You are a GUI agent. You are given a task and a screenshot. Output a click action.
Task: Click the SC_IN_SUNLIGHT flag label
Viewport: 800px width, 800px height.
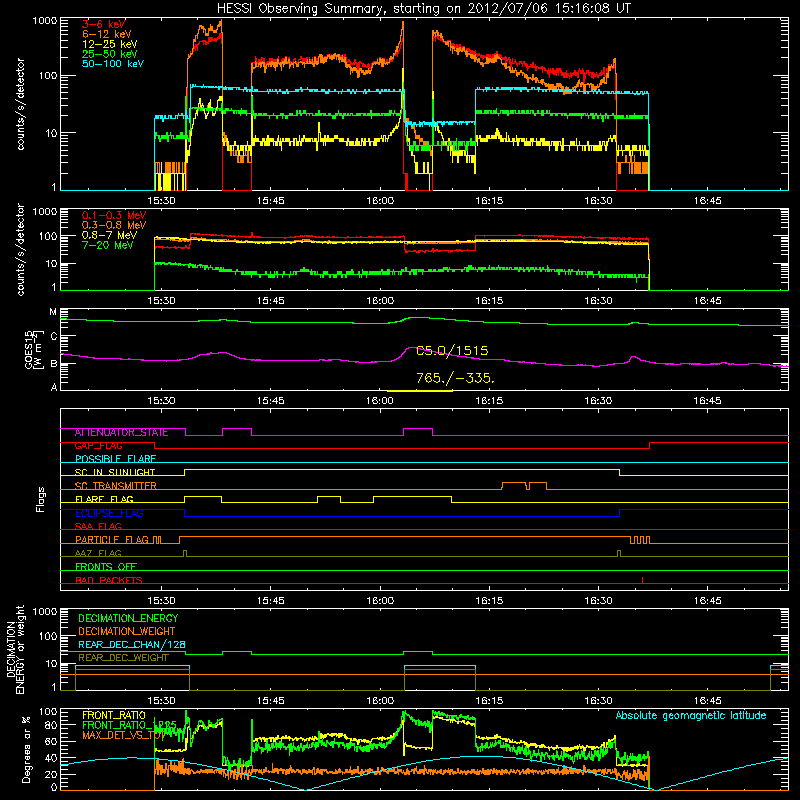click(115, 472)
